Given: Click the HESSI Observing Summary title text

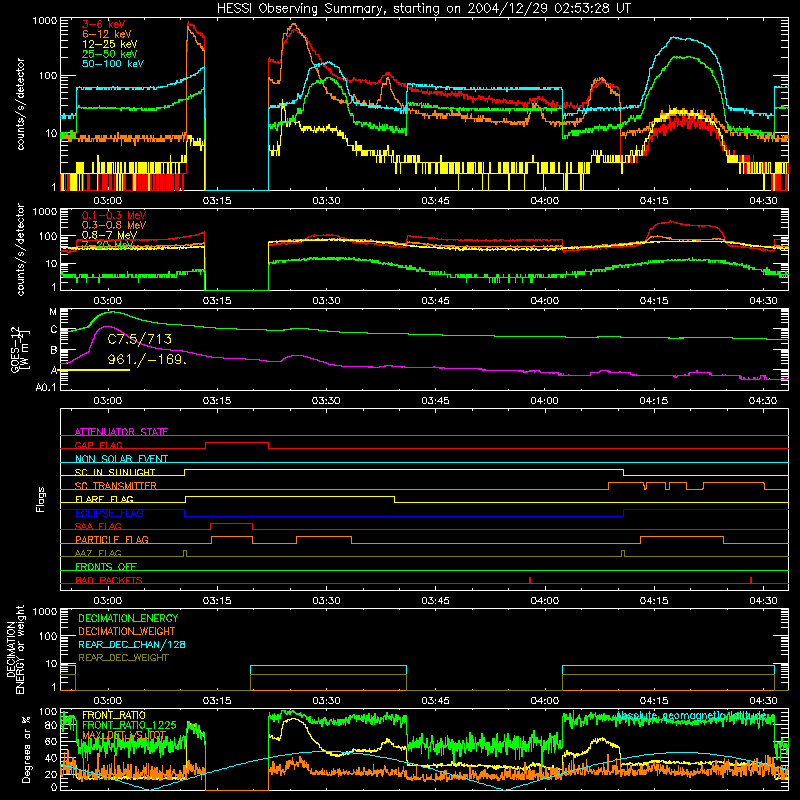Looking at the screenshot, I should [x=423, y=8].
